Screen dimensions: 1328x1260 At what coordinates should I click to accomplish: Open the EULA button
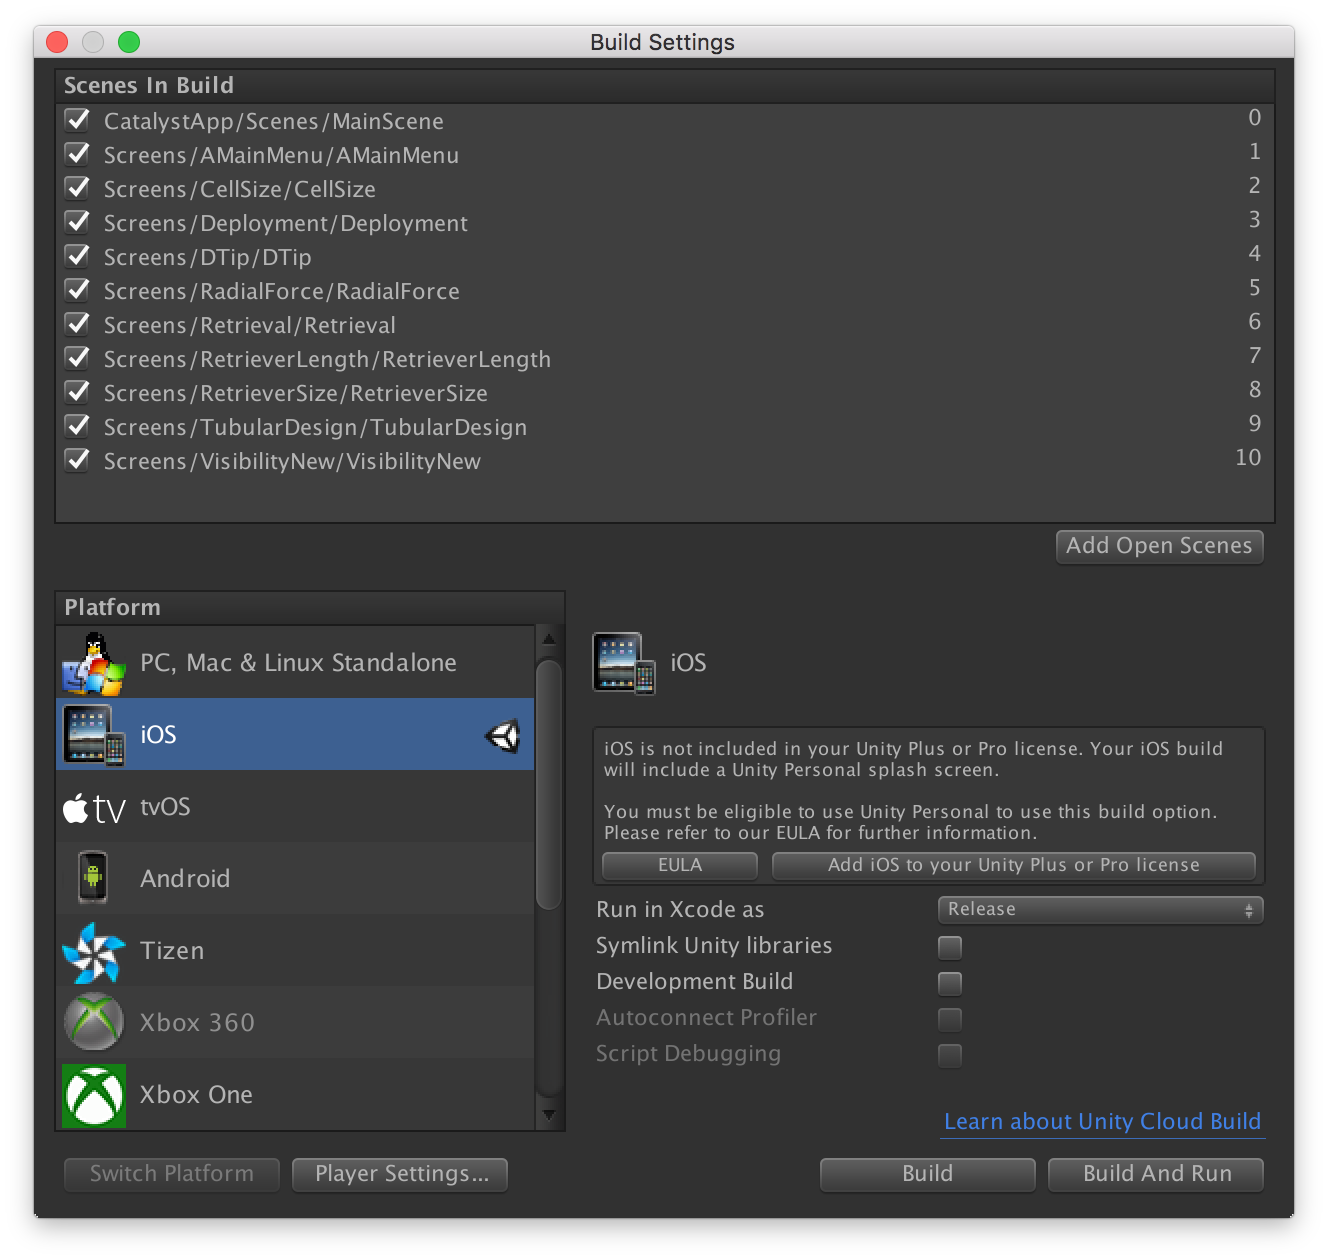(680, 866)
